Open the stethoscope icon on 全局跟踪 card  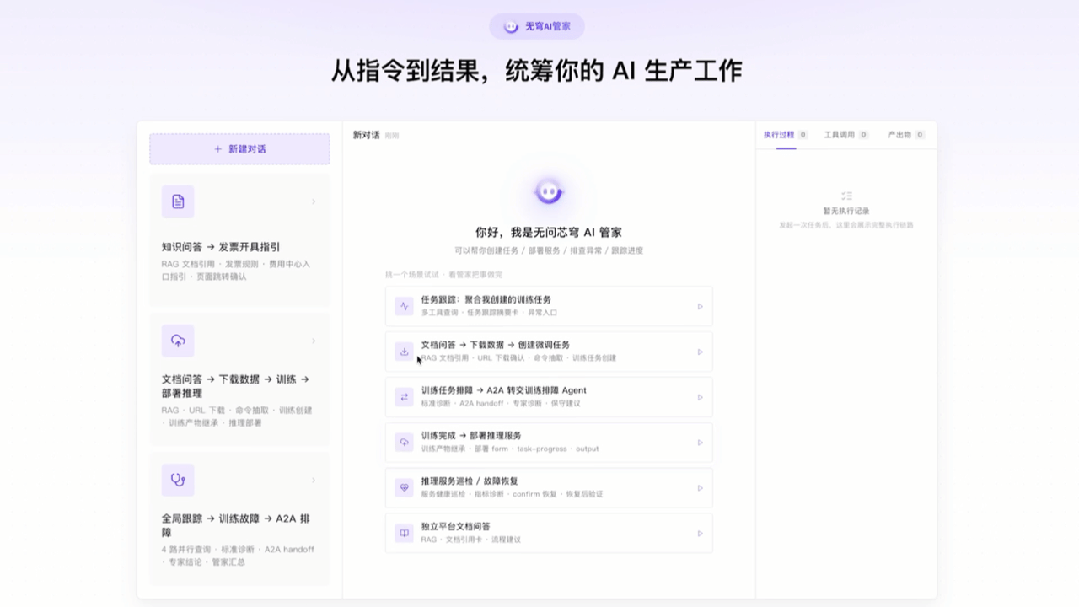[x=178, y=480]
